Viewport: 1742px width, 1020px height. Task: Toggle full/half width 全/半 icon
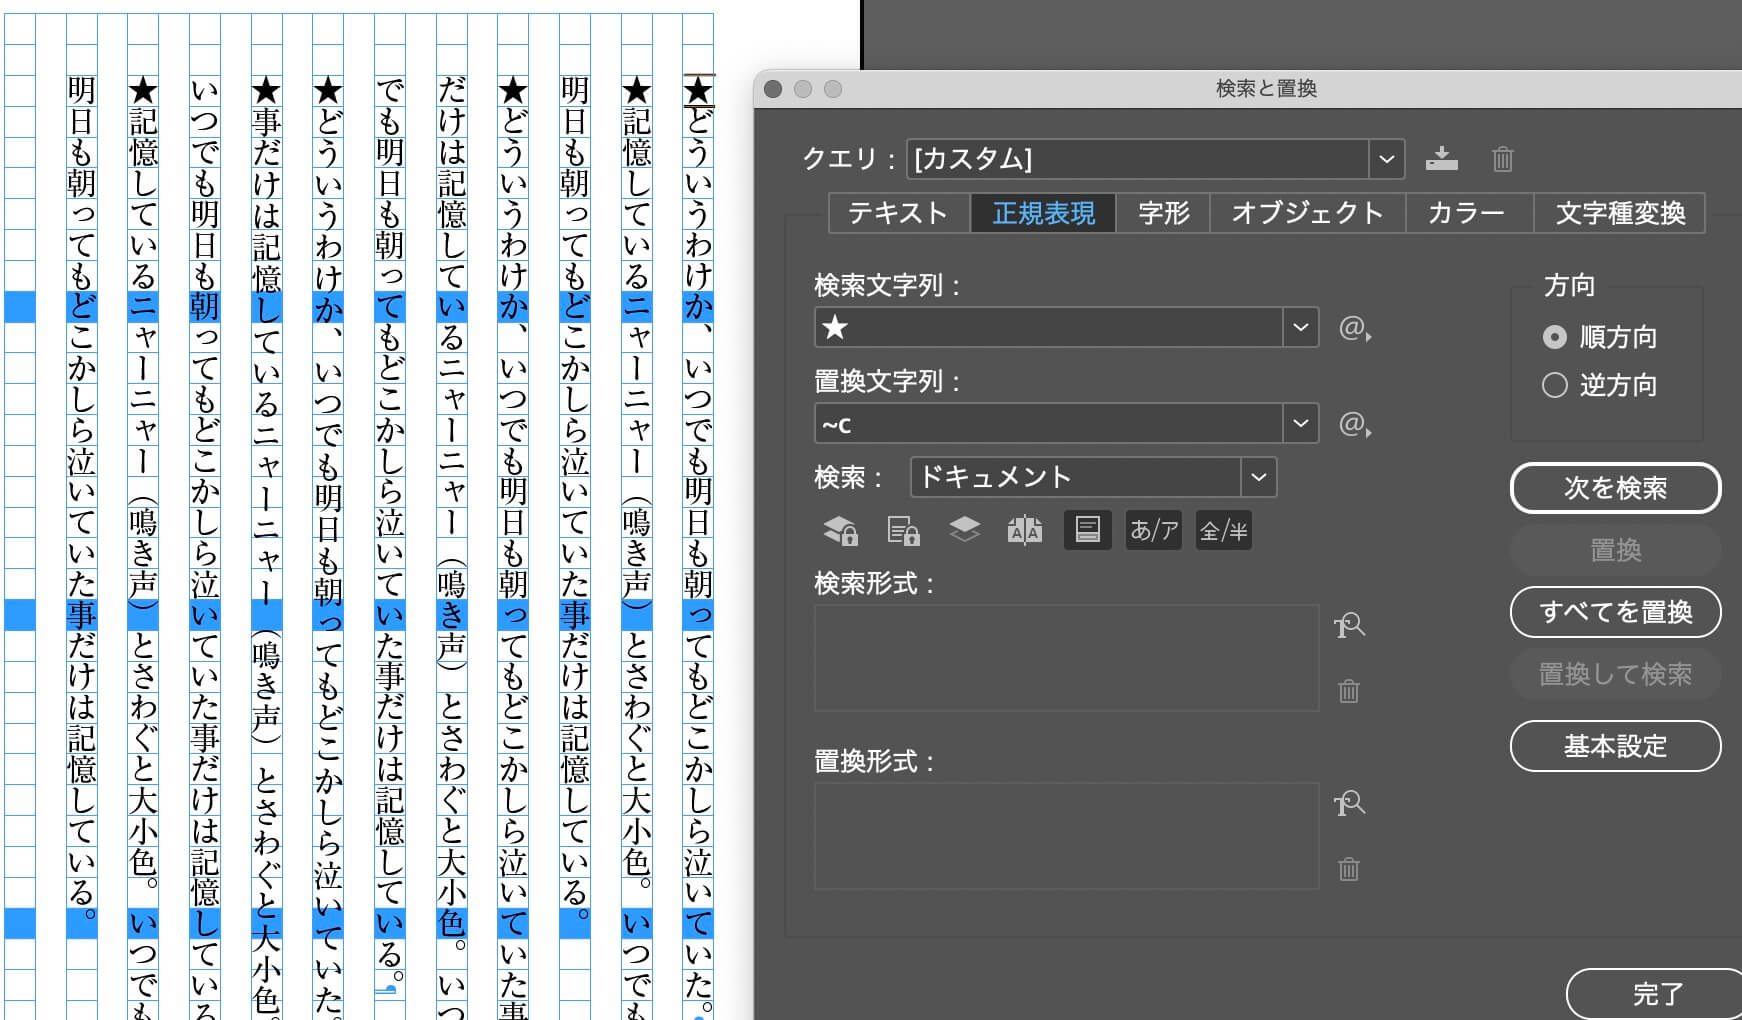click(x=1223, y=530)
